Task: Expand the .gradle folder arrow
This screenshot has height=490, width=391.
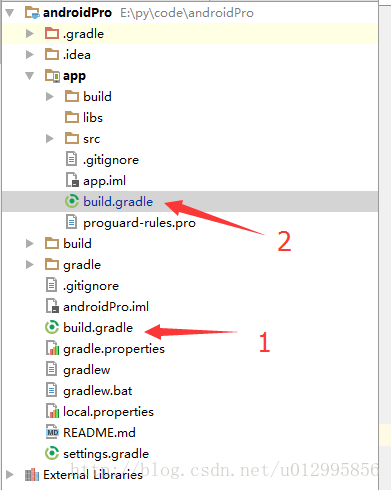Action: pos(30,34)
